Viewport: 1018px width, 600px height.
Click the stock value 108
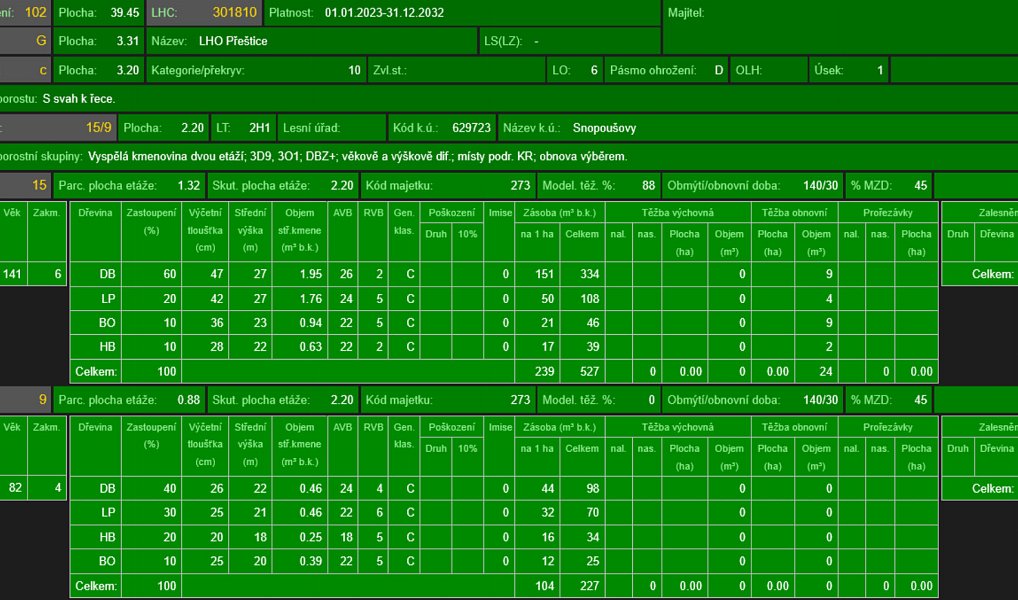(x=590, y=299)
